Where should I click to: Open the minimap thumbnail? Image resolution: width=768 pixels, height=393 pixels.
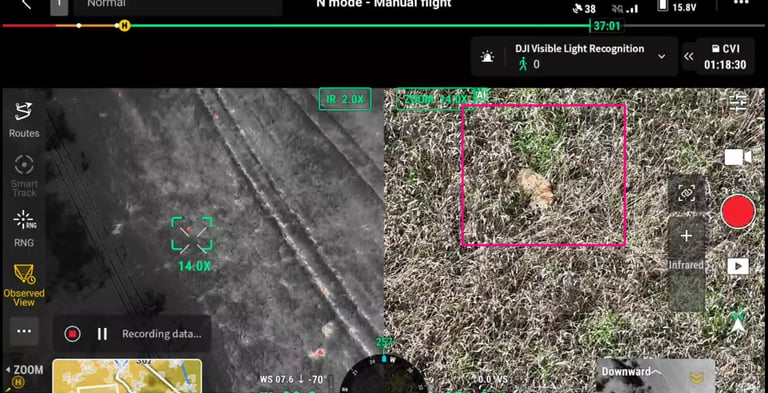point(127,376)
